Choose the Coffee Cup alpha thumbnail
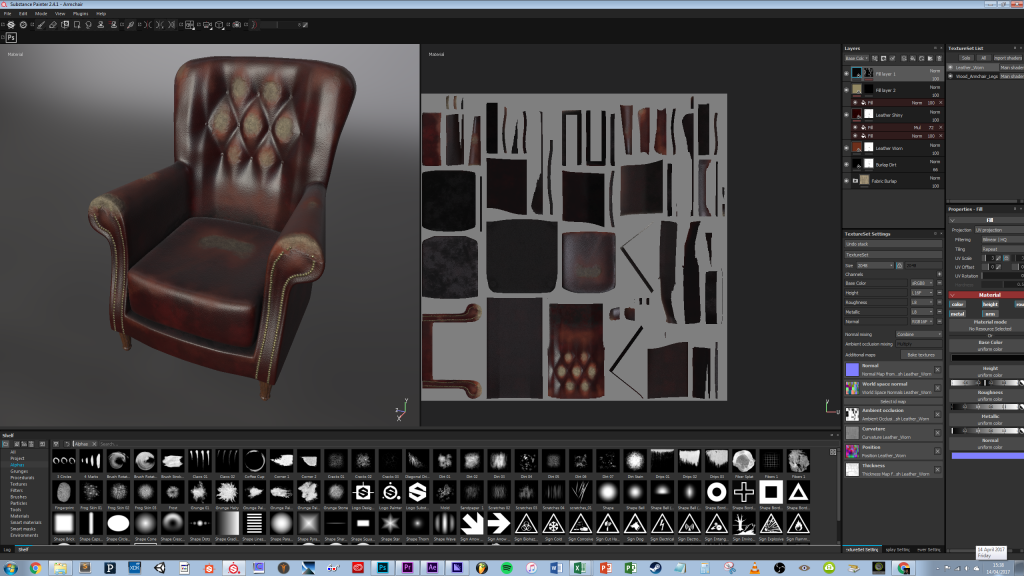 [x=255, y=462]
